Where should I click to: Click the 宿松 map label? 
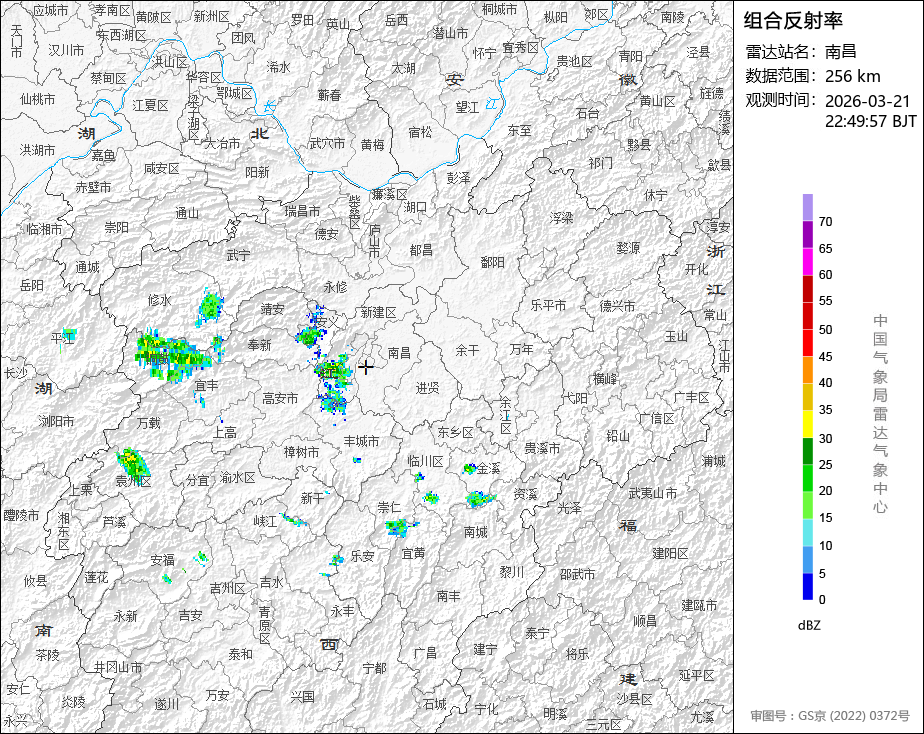point(420,132)
